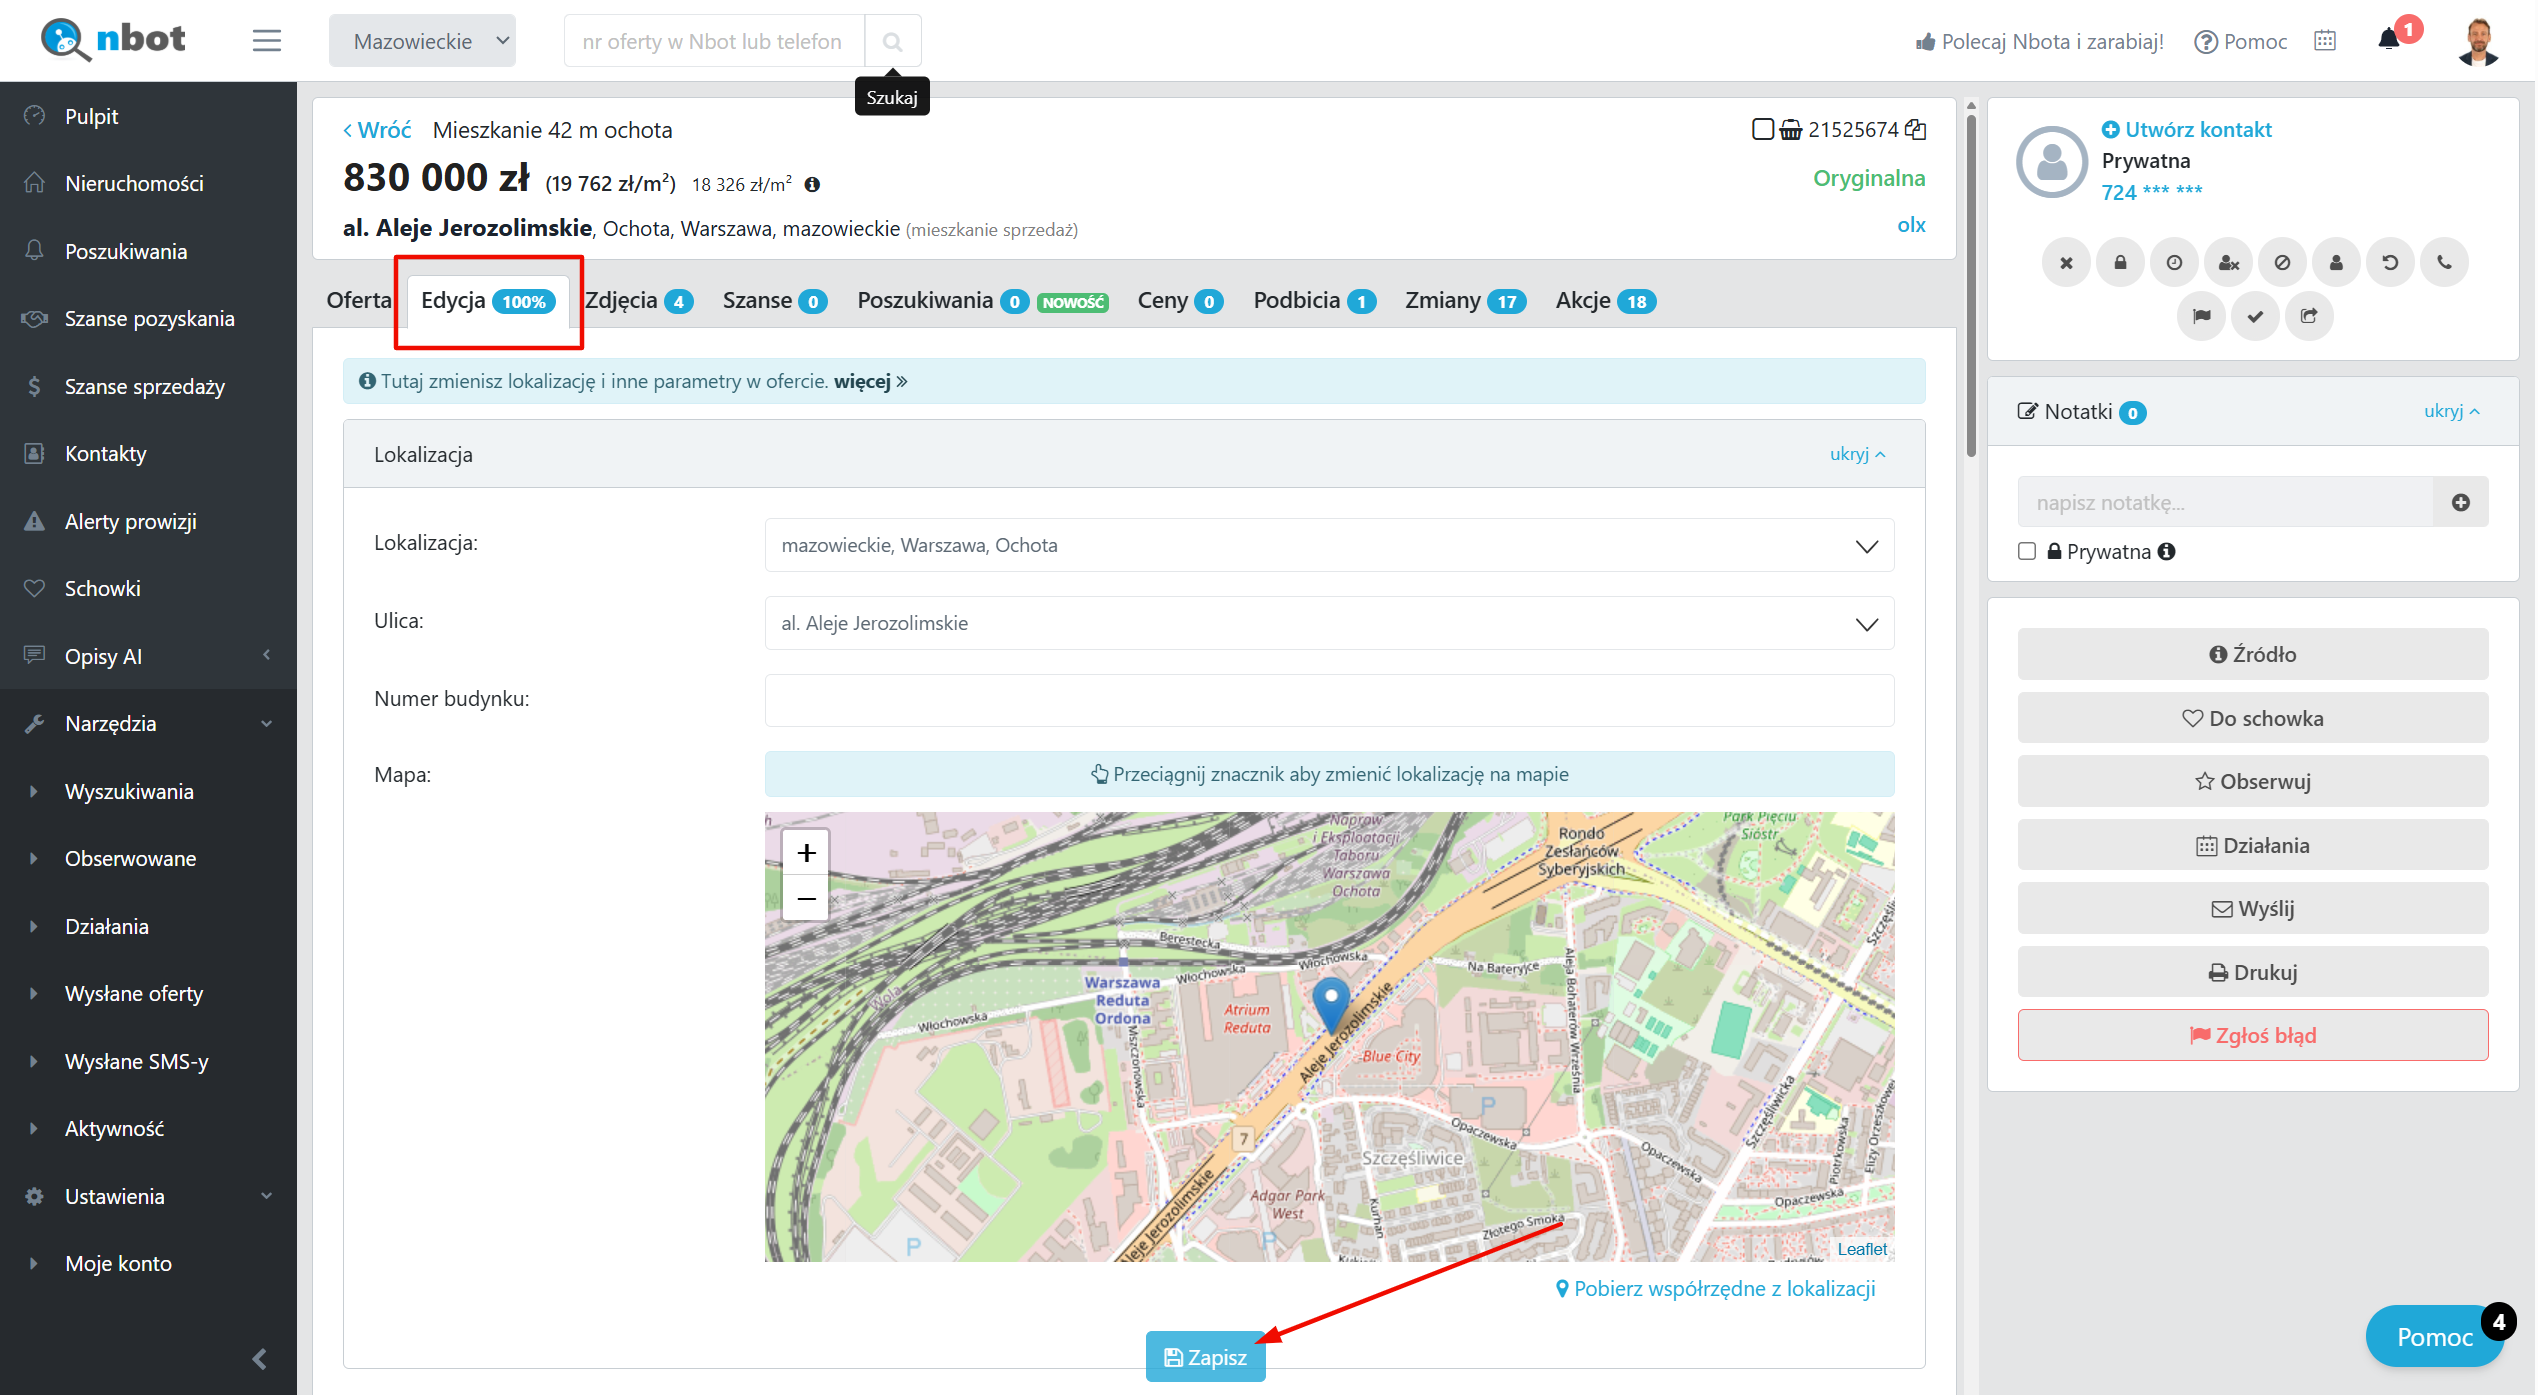Tick the checkbox next to offer number
Viewport: 2538px width, 1395px height.
(x=1763, y=130)
